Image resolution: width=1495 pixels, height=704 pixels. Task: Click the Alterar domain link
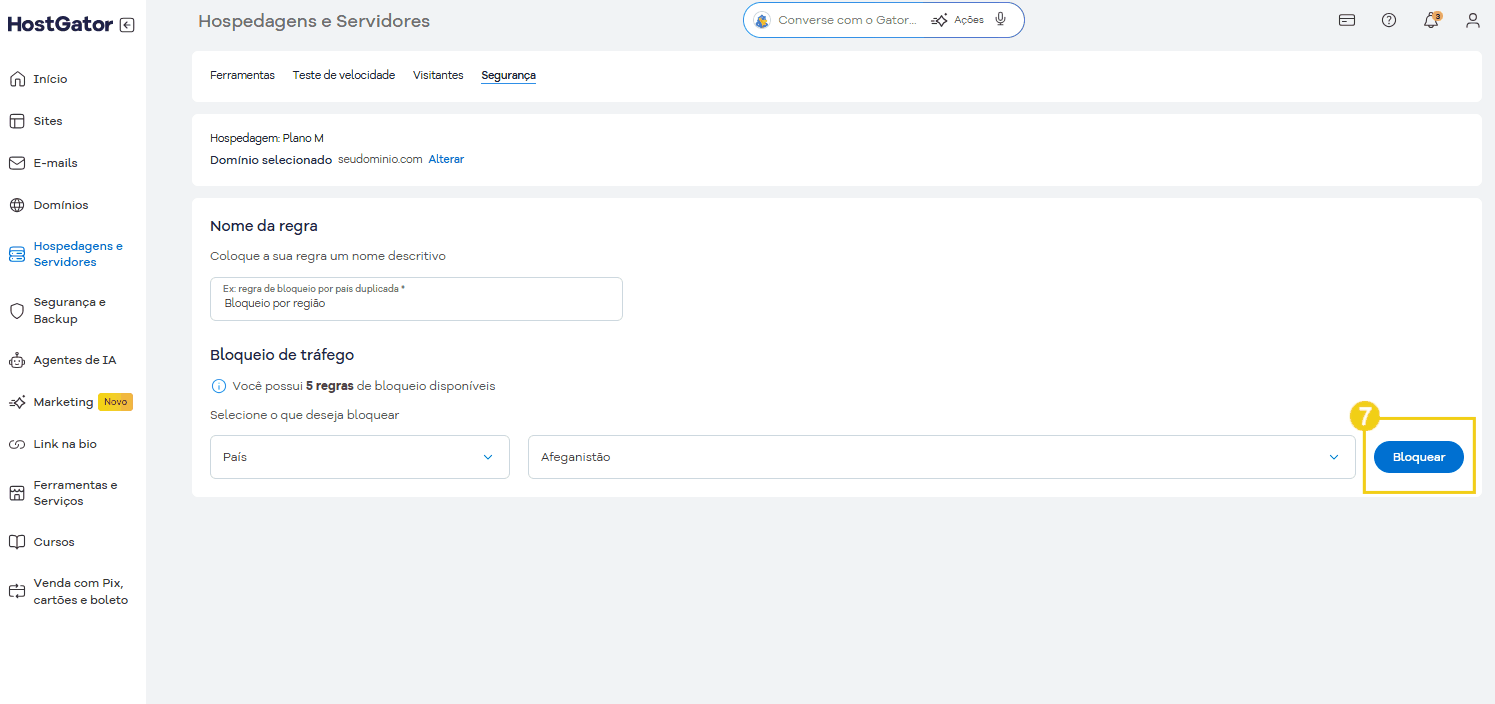pyautogui.click(x=446, y=158)
